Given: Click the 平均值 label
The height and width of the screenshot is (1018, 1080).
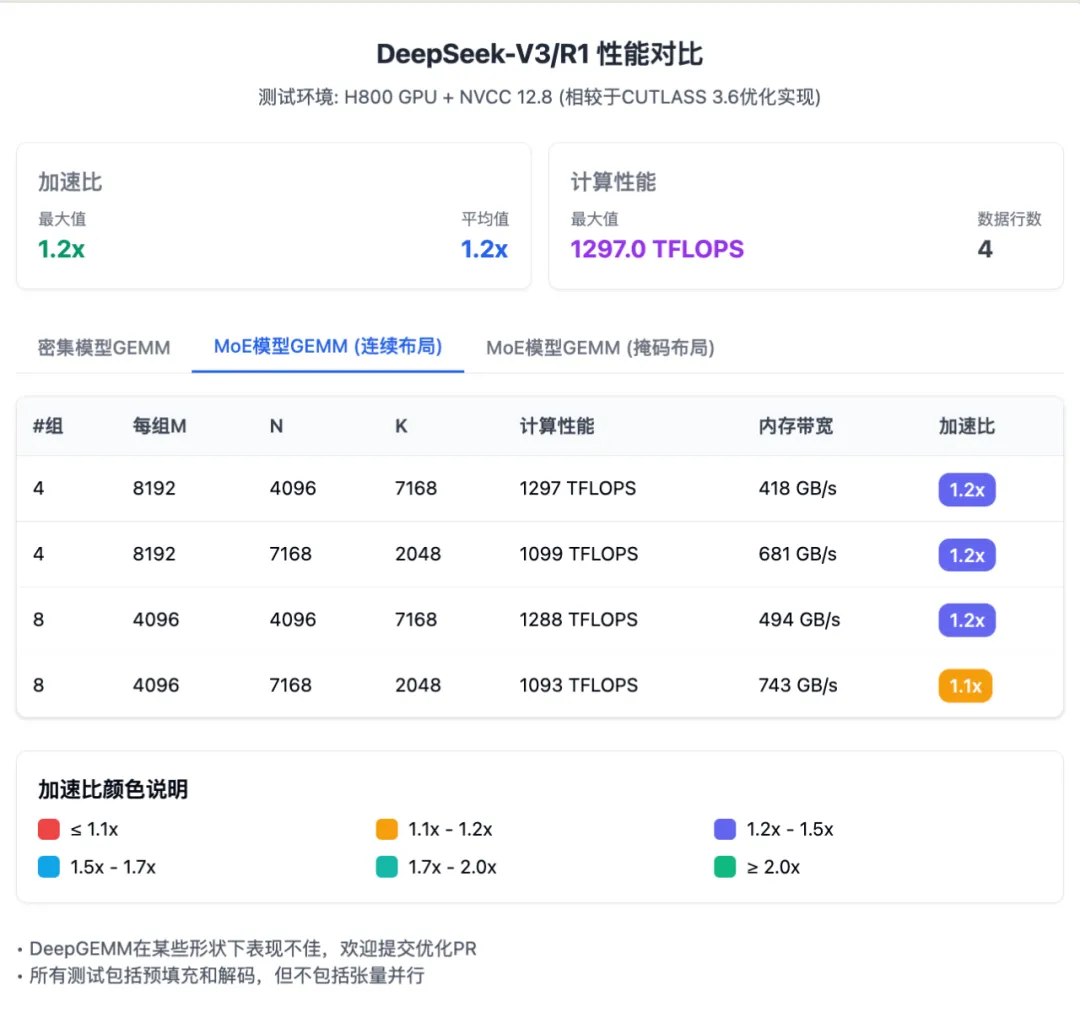Looking at the screenshot, I should point(486,219).
